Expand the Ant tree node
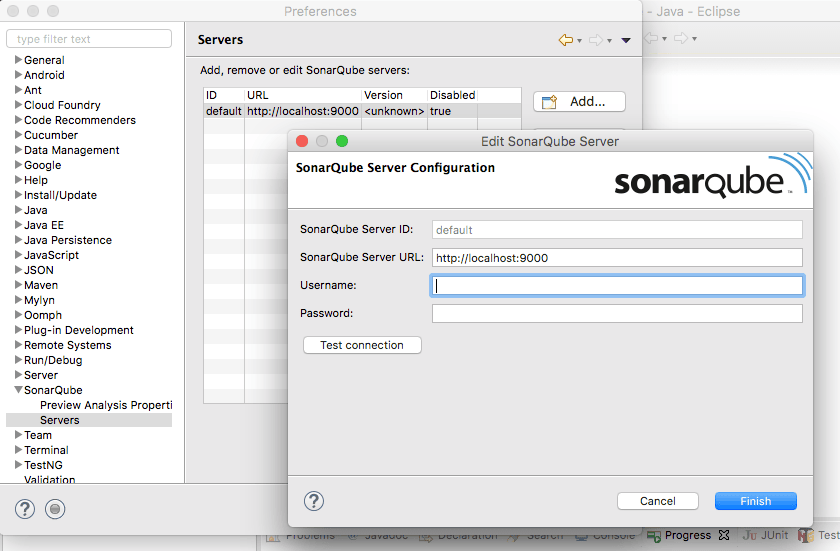 pos(18,89)
